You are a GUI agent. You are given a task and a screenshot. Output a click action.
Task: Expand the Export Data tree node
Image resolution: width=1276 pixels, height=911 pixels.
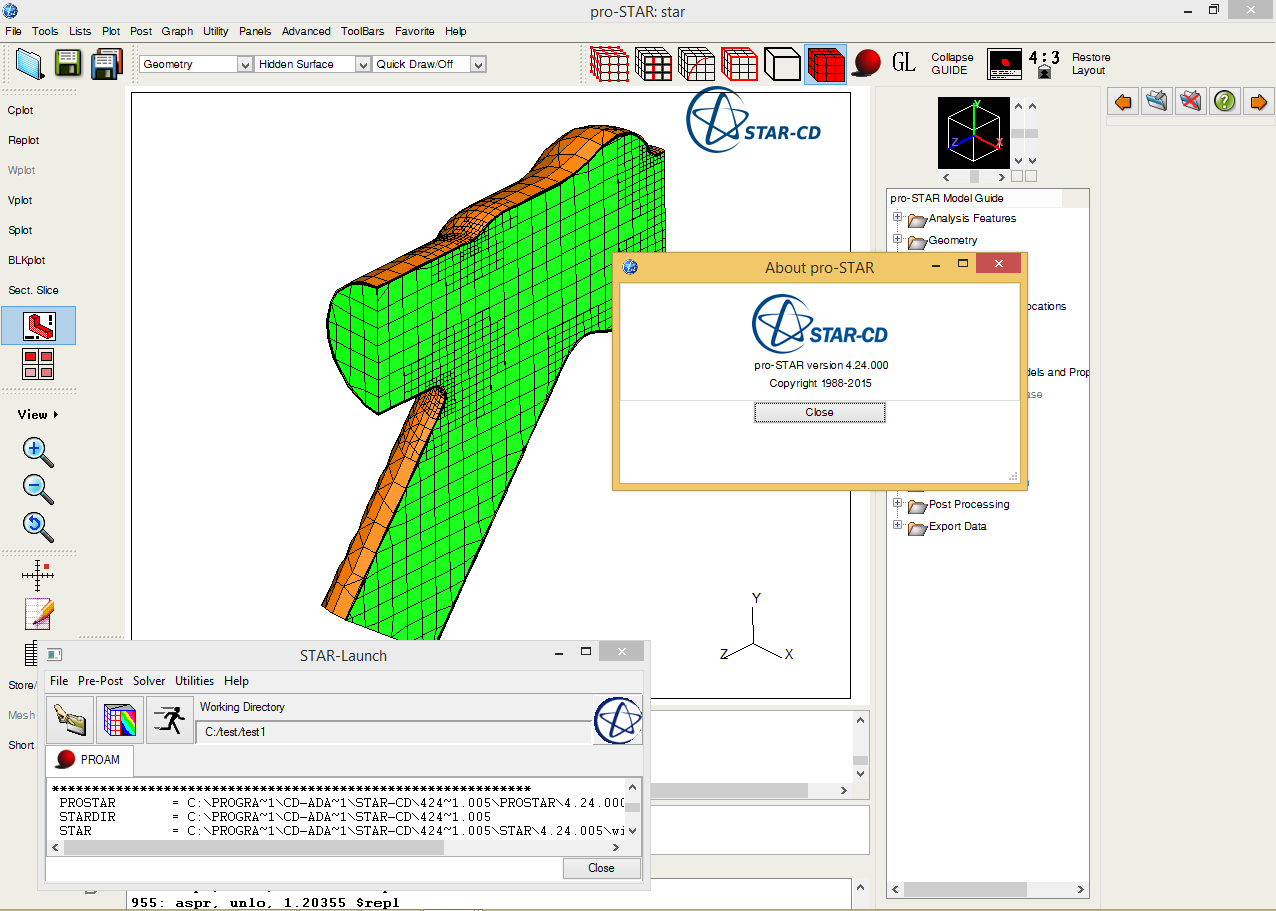[x=897, y=525]
